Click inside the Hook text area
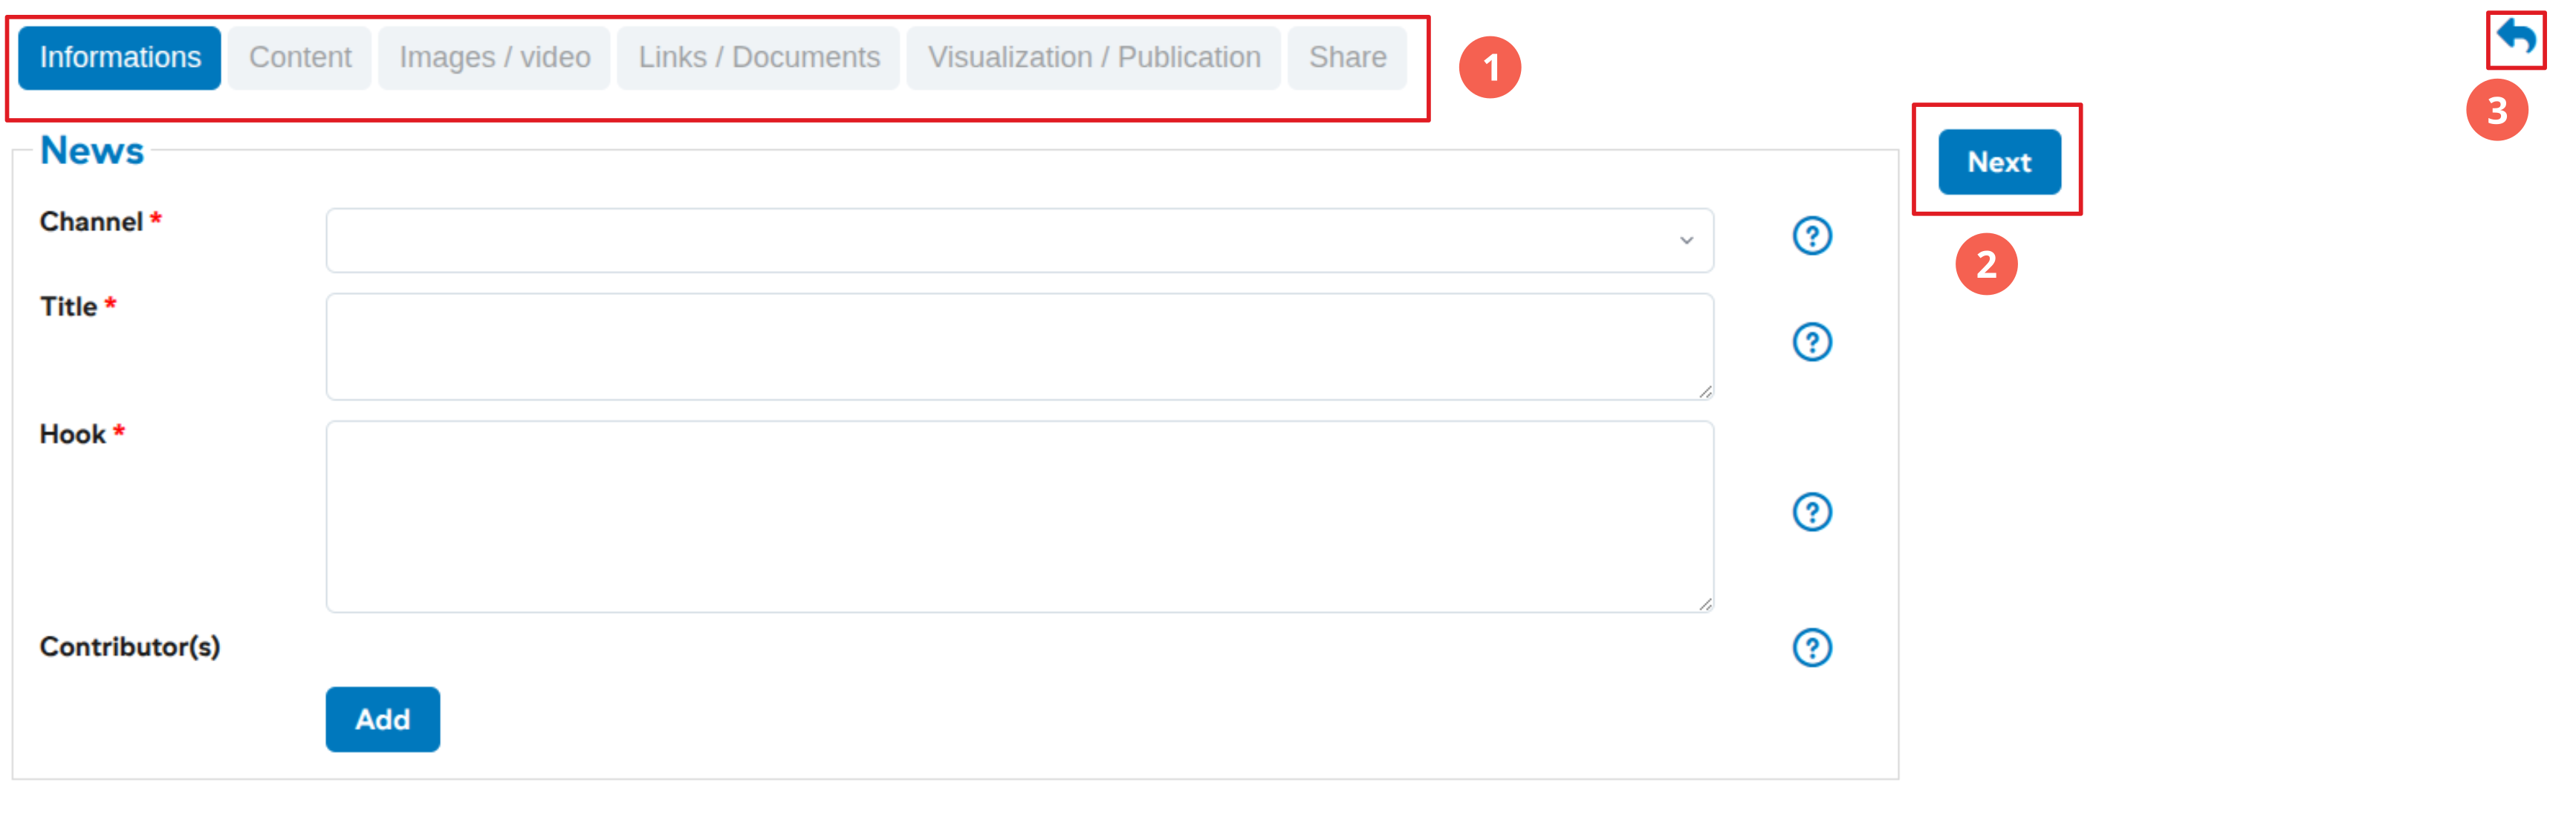This screenshot has width=2576, height=814. click(x=1018, y=516)
